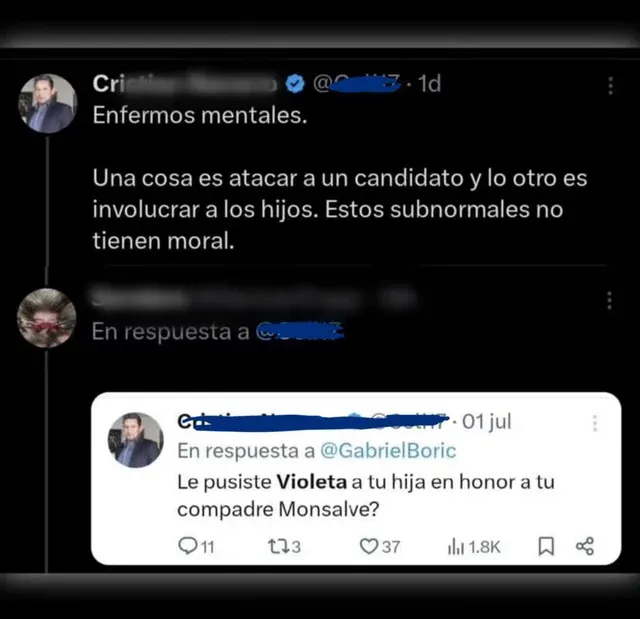Open three-dot menu on the reply tweet
The height and width of the screenshot is (619, 640).
point(609,300)
